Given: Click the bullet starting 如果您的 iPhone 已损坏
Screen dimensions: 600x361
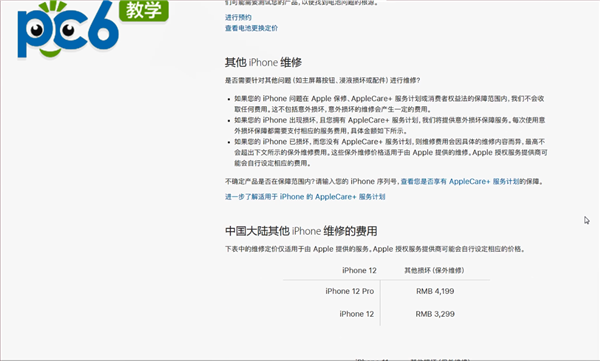Looking at the screenshot, I should [x=391, y=152].
